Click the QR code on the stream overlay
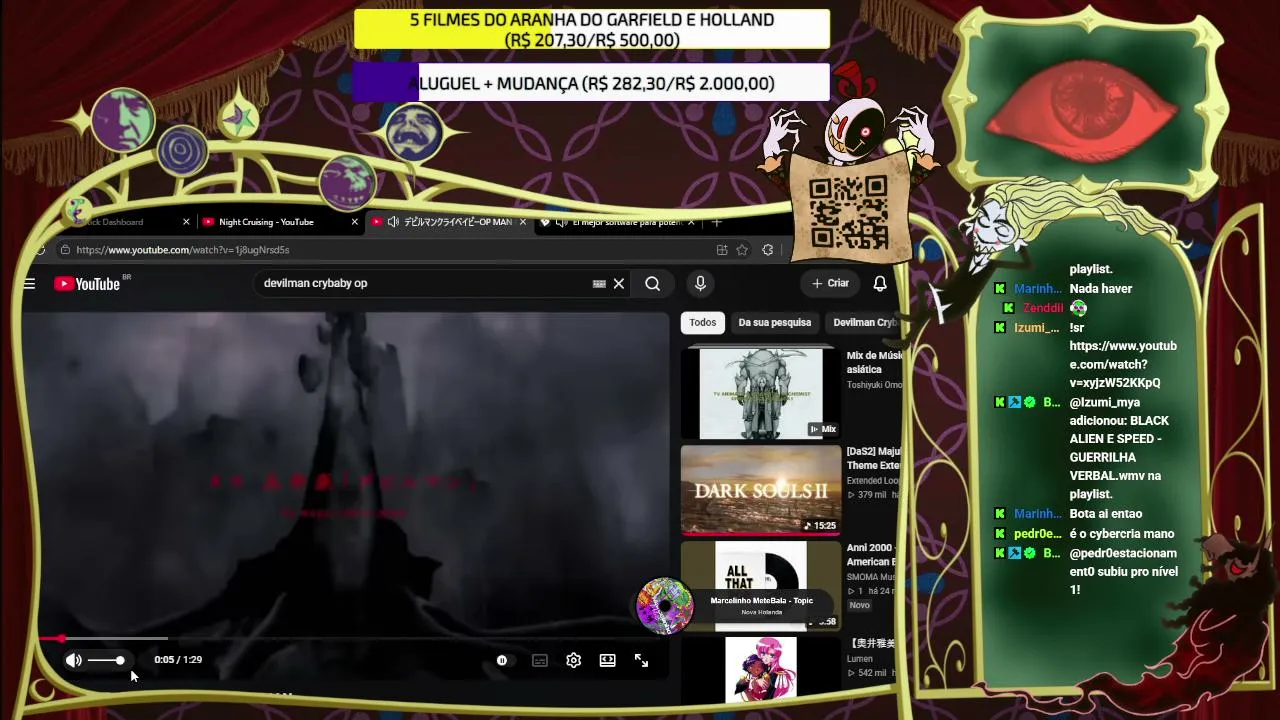This screenshot has width=1280, height=720. pos(849,211)
